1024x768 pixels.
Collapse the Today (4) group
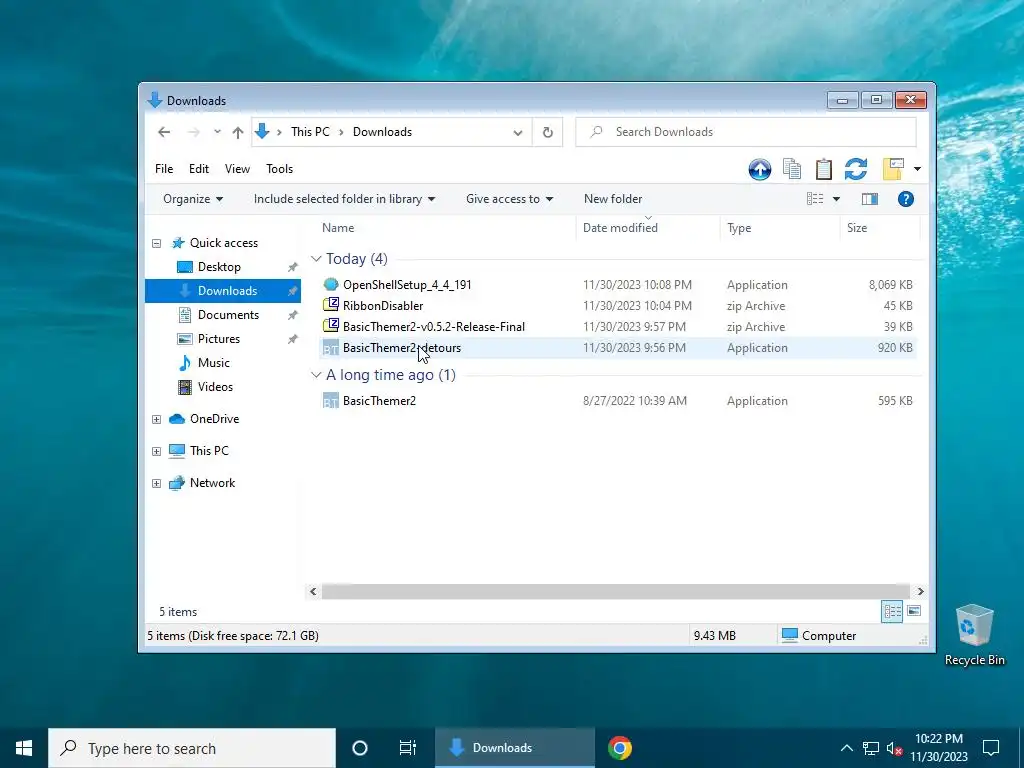[316, 259]
